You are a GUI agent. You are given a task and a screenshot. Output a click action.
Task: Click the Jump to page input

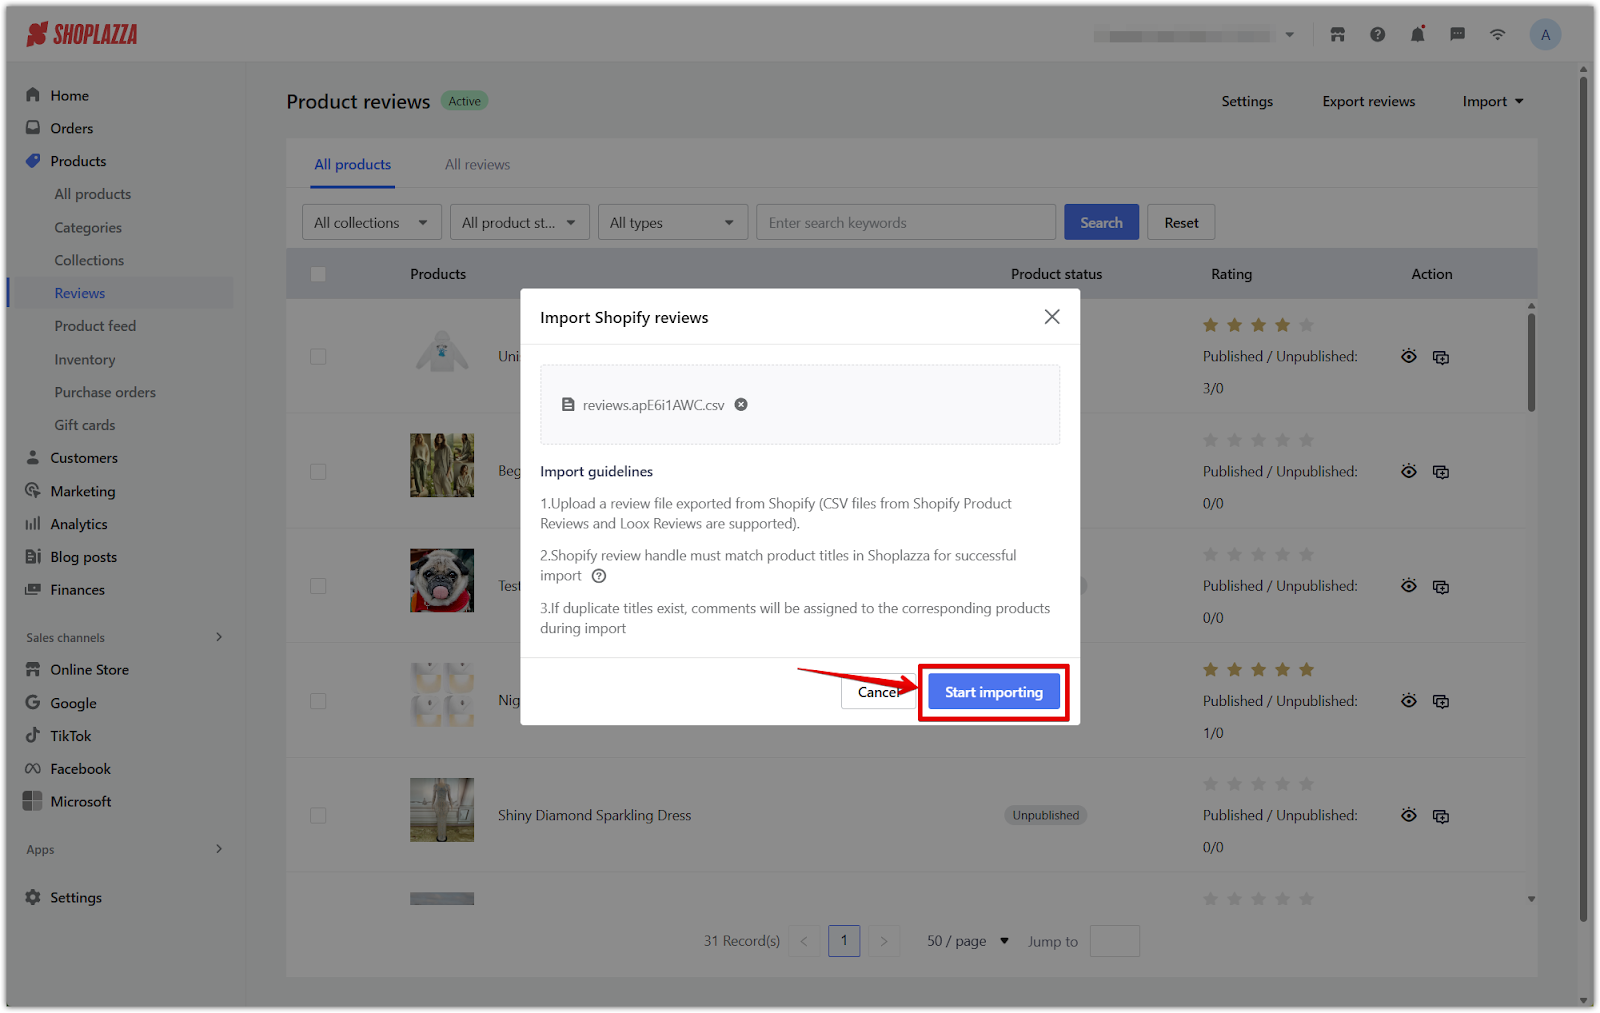(x=1115, y=941)
